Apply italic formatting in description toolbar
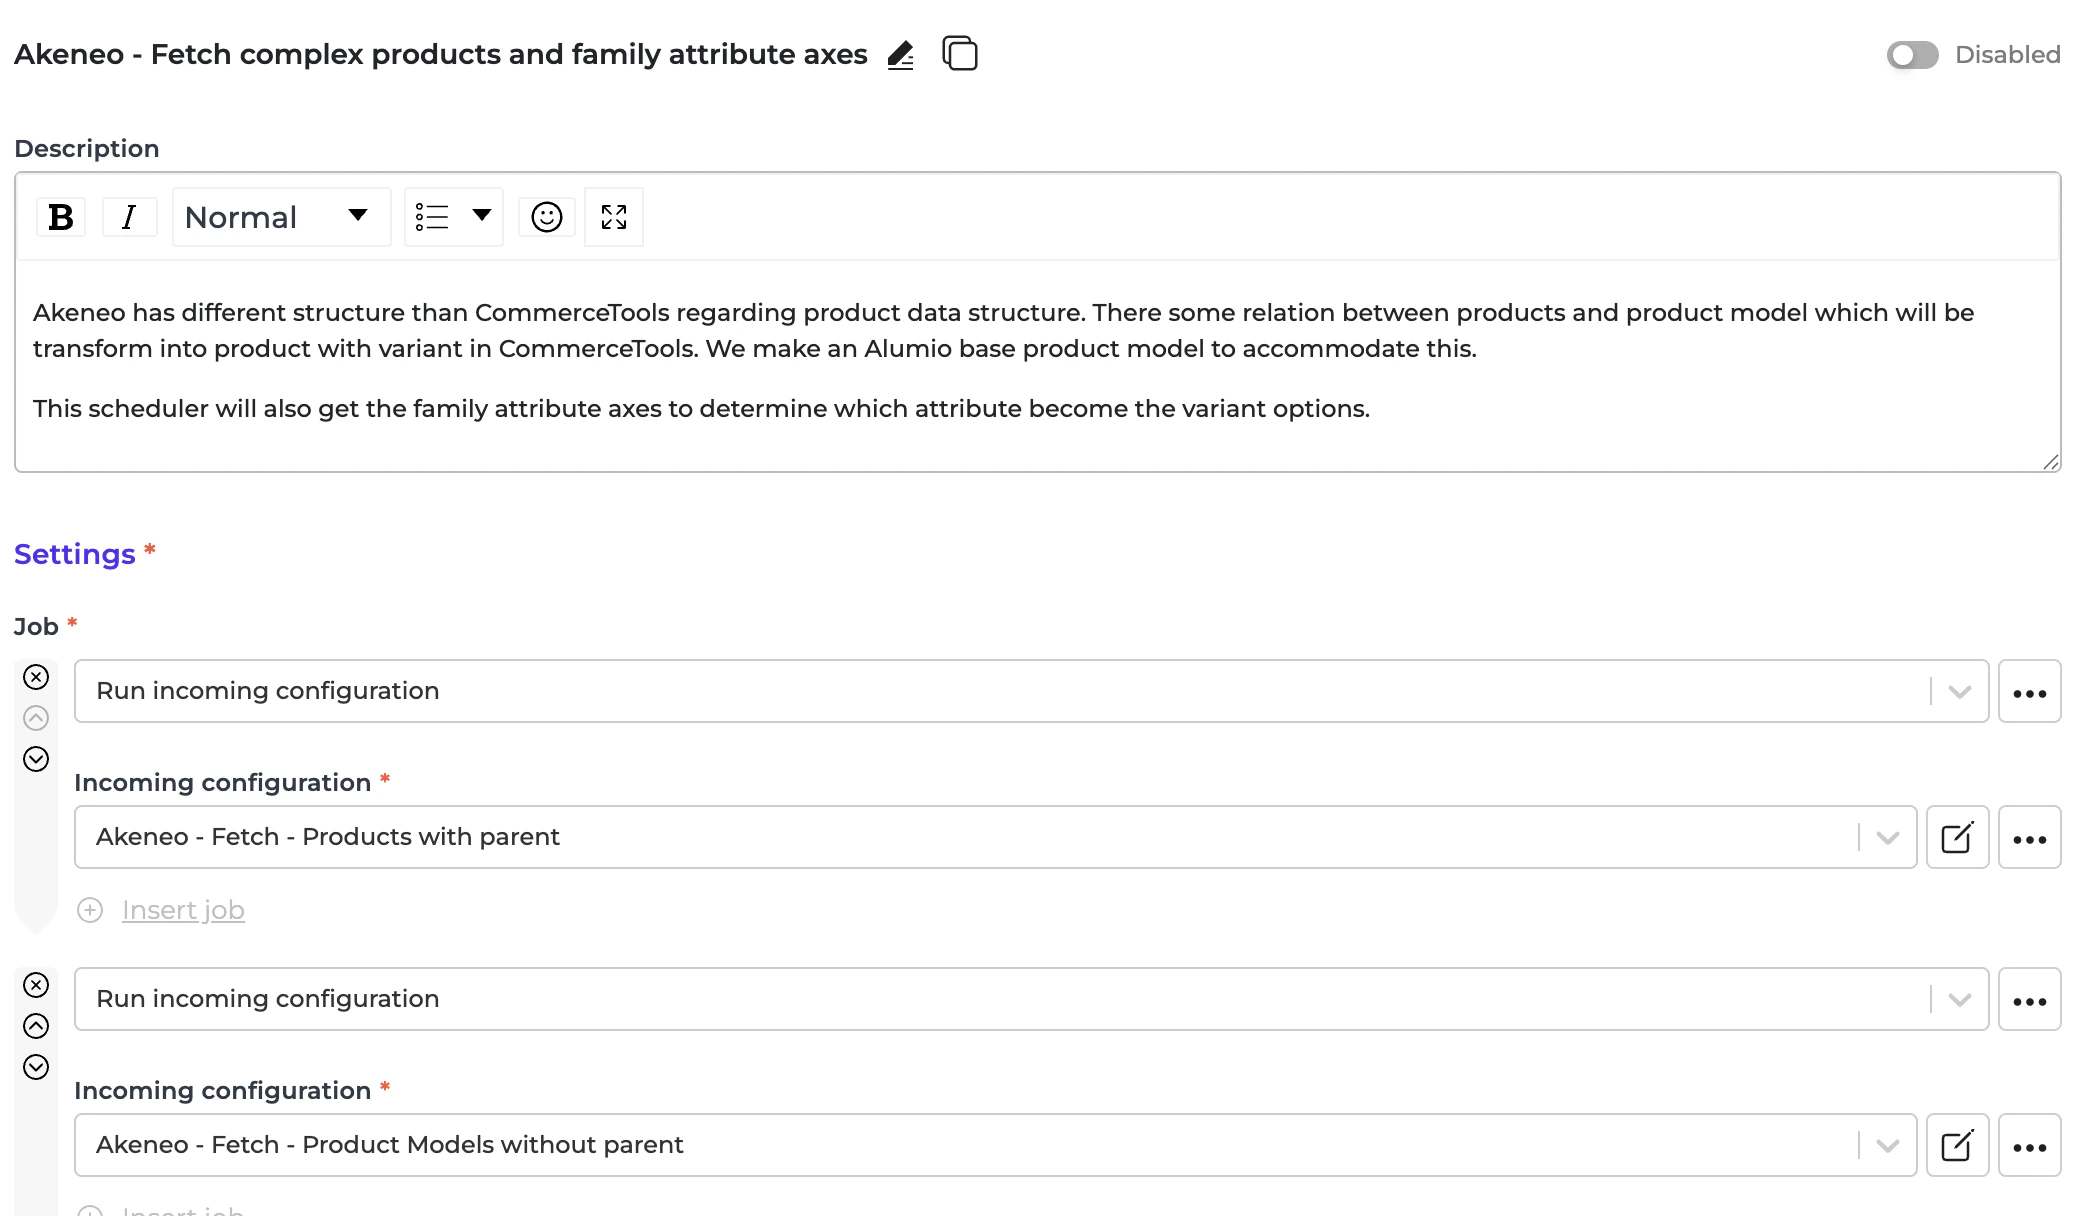The width and height of the screenshot is (2082, 1216). click(129, 217)
